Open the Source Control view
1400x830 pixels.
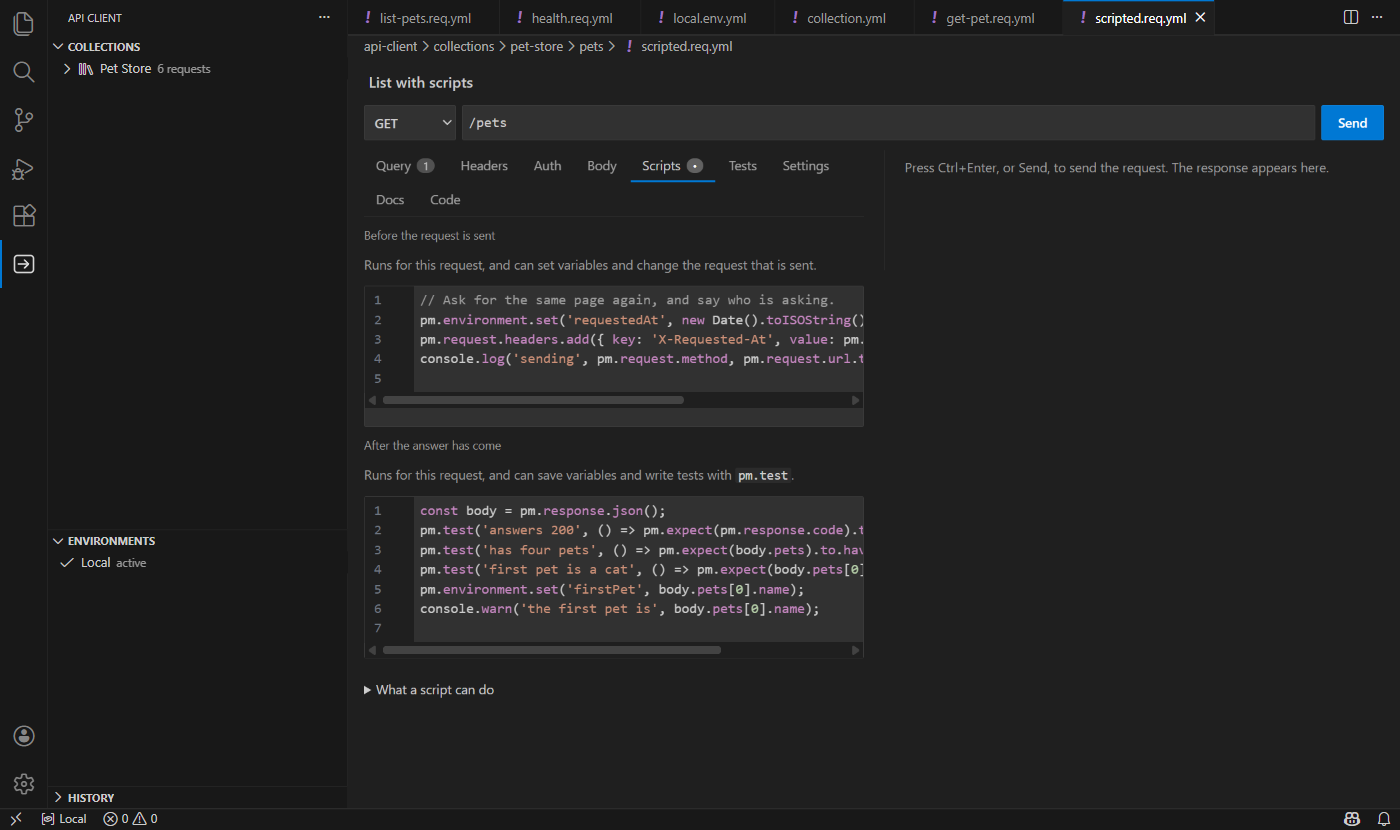coord(24,120)
